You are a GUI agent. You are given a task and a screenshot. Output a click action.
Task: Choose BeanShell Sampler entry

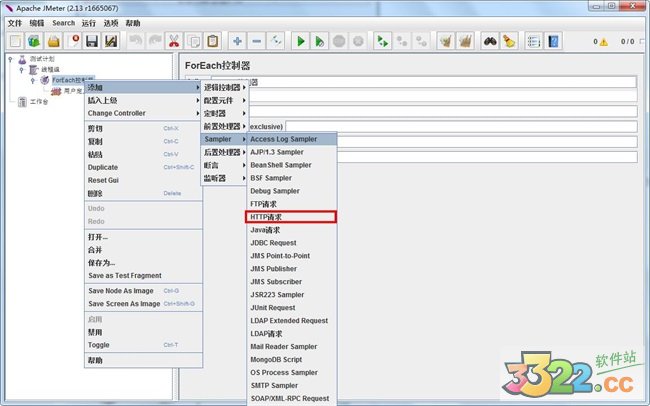(292, 165)
